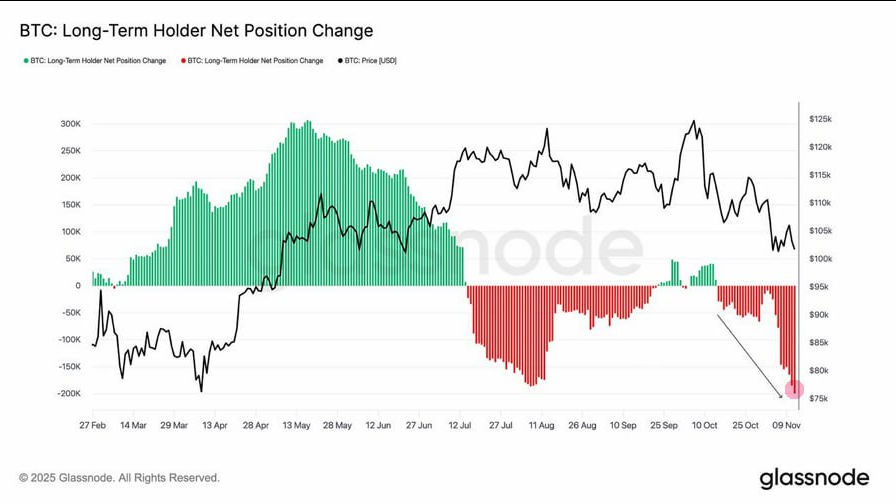This screenshot has width=896, height=504.
Task: Click the -200K label on left axis
Action: [68, 393]
